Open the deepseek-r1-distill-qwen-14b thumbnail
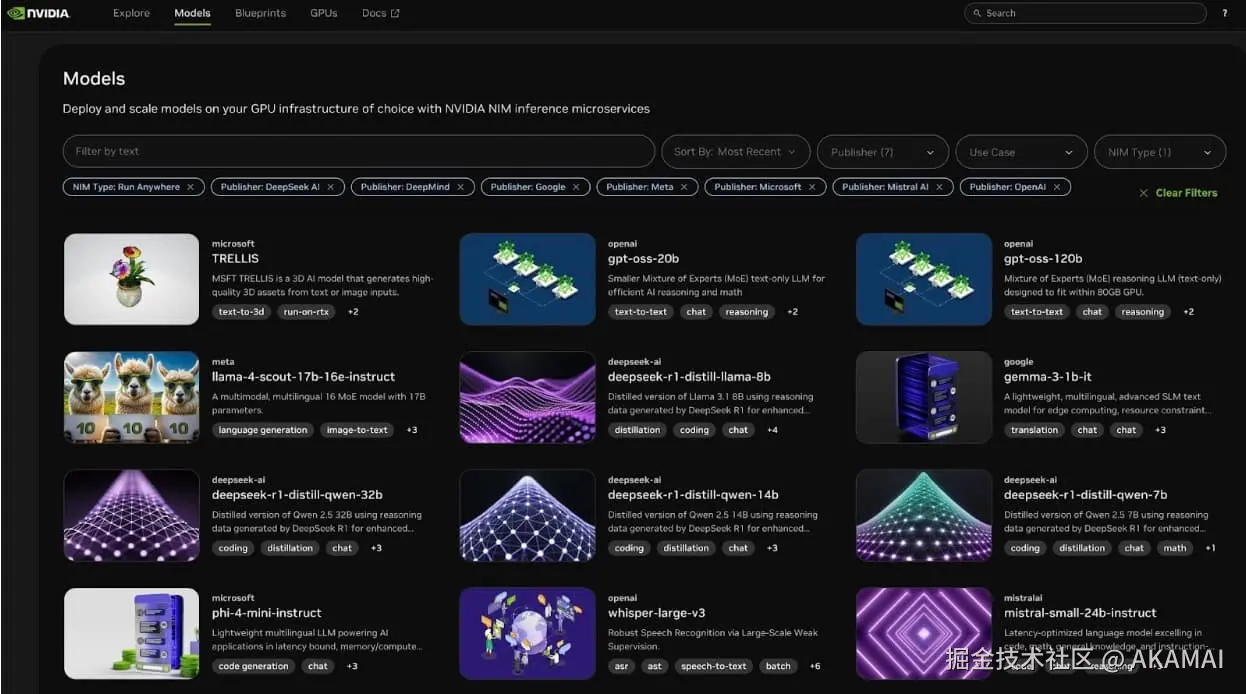The width and height of the screenshot is (1246, 694). click(x=527, y=515)
